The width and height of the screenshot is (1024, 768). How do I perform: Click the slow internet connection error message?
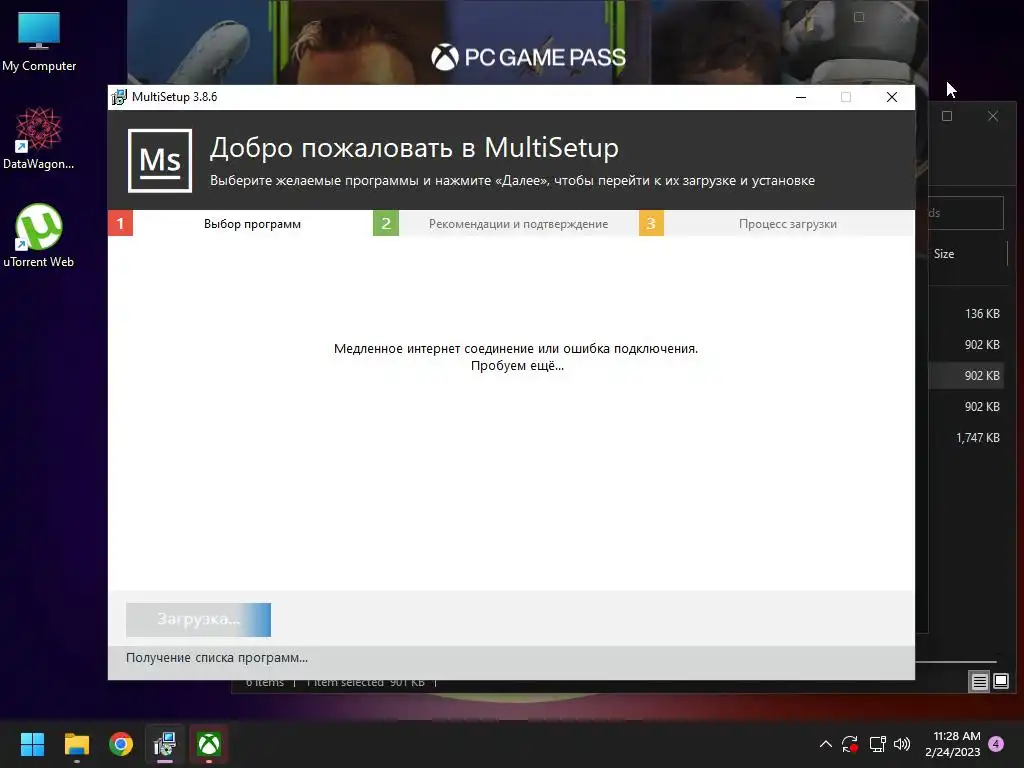[x=516, y=349]
